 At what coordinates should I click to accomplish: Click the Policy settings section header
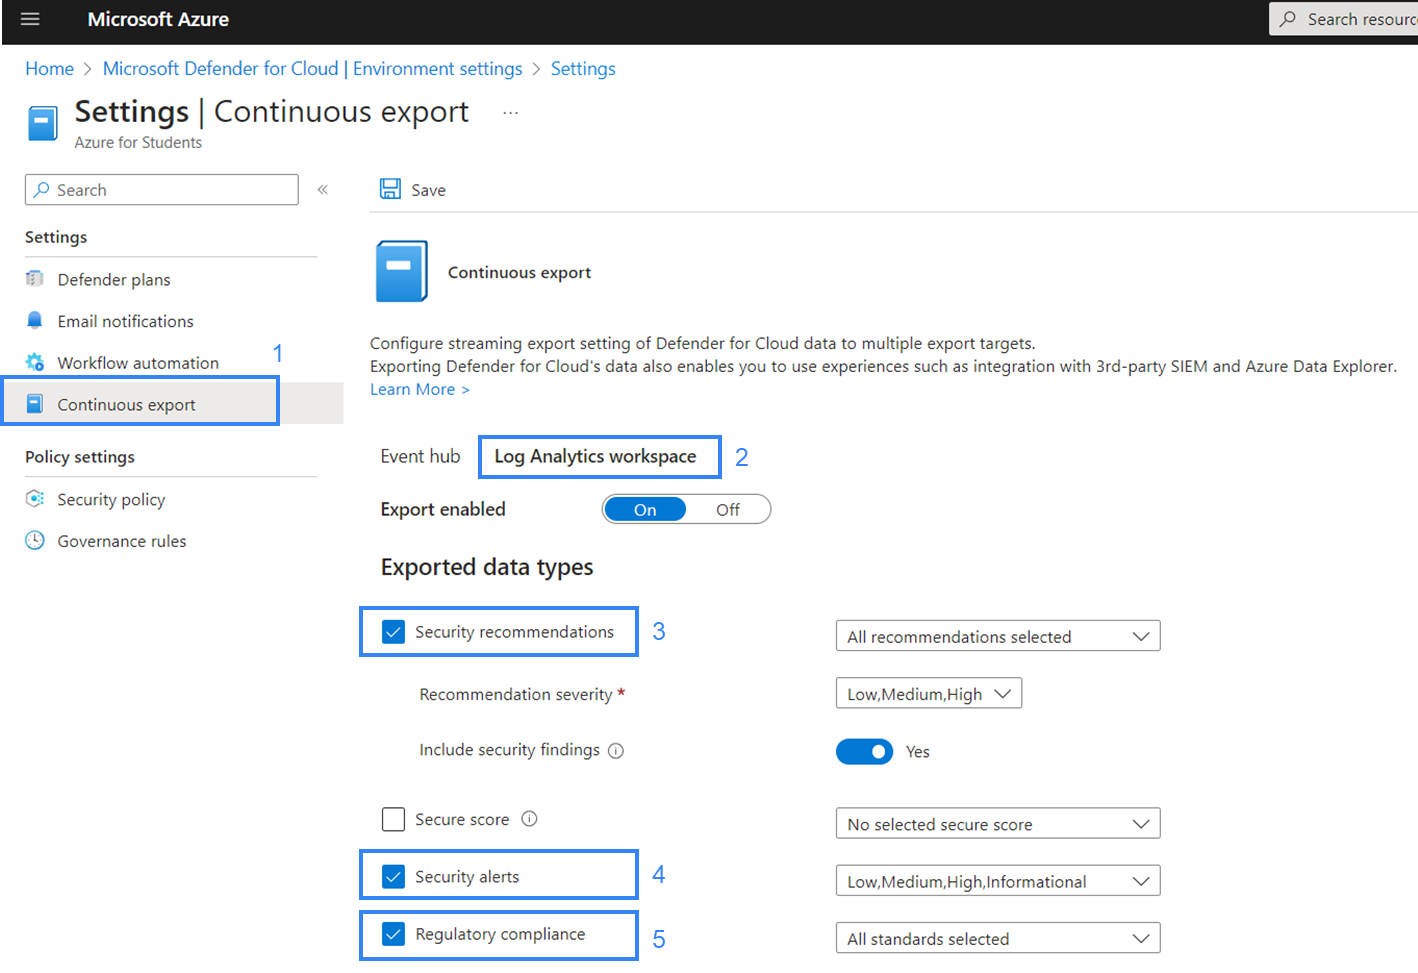point(80,457)
